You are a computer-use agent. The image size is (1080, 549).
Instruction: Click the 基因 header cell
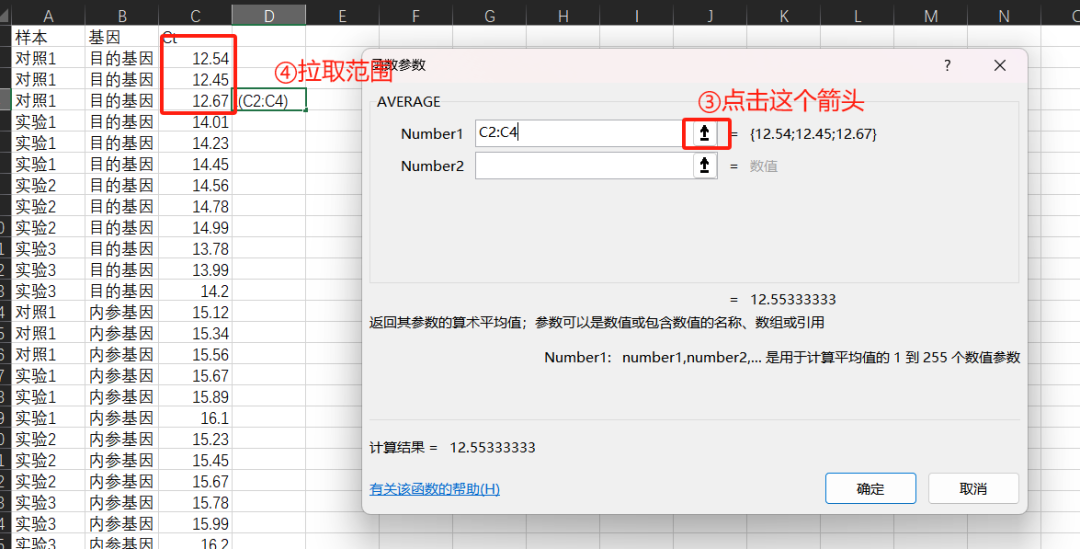coord(121,37)
